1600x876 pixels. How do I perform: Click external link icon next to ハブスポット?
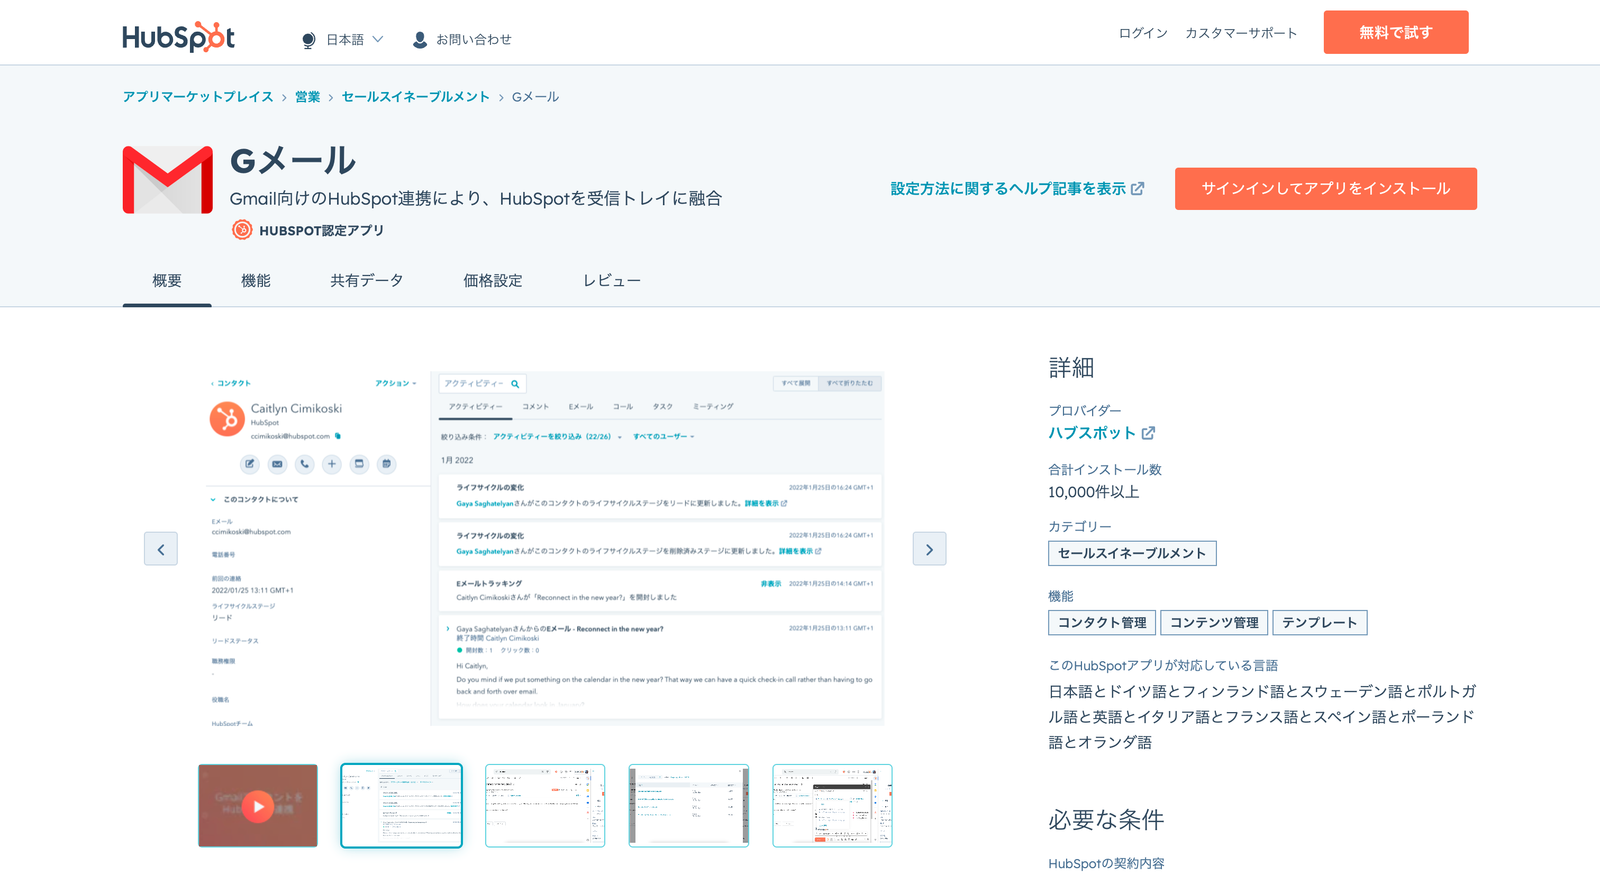[x=1148, y=433]
